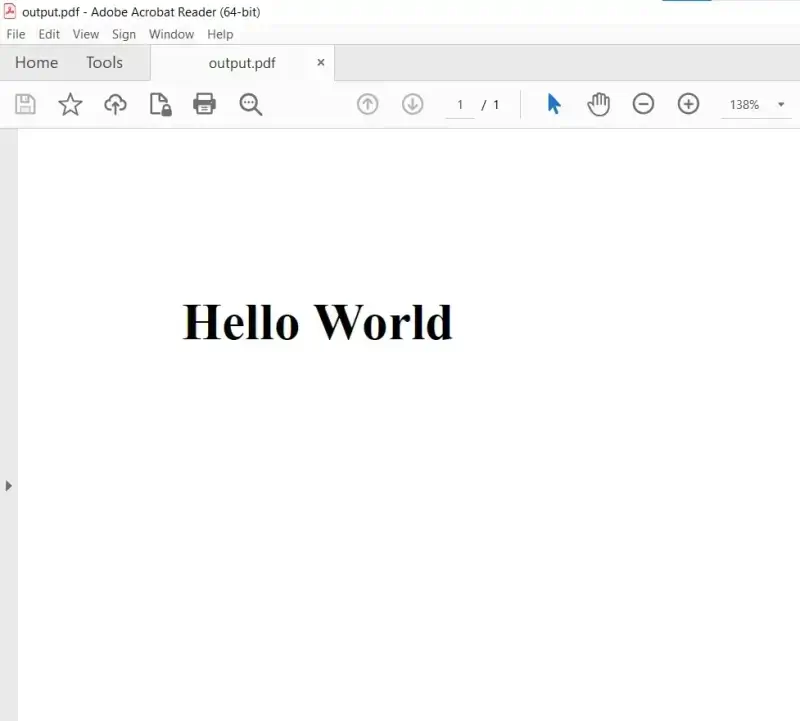This screenshot has width=800, height=721.
Task: Go to next page arrow
Action: 412,104
